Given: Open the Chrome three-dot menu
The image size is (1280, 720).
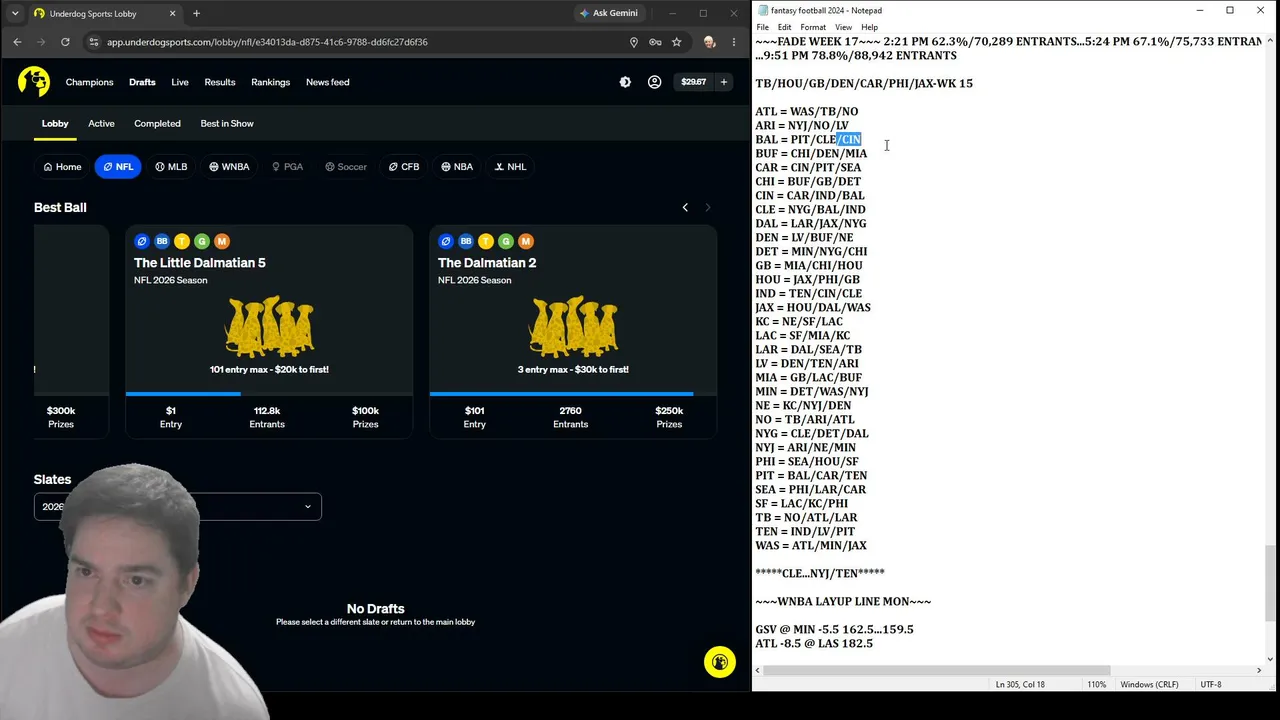Looking at the screenshot, I should pyautogui.click(x=733, y=42).
